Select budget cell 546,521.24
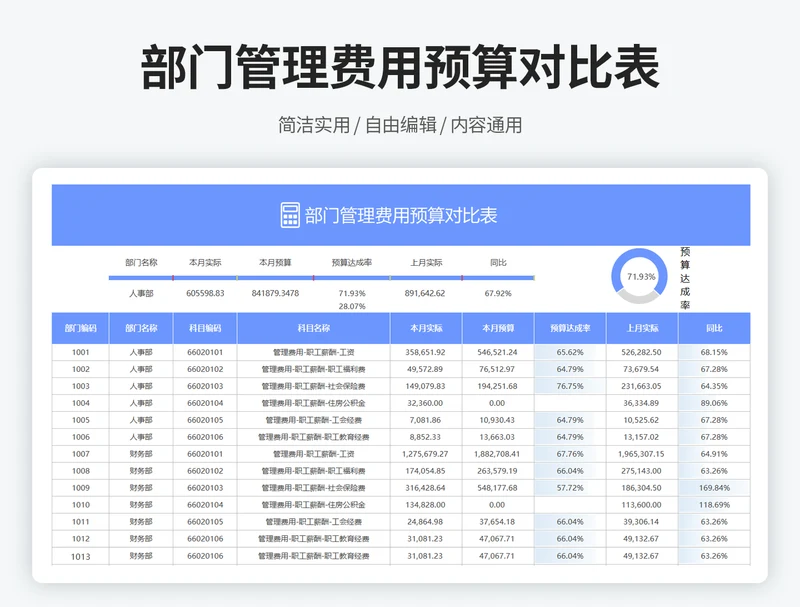Screen dimensions: 800x607 pos(497,352)
